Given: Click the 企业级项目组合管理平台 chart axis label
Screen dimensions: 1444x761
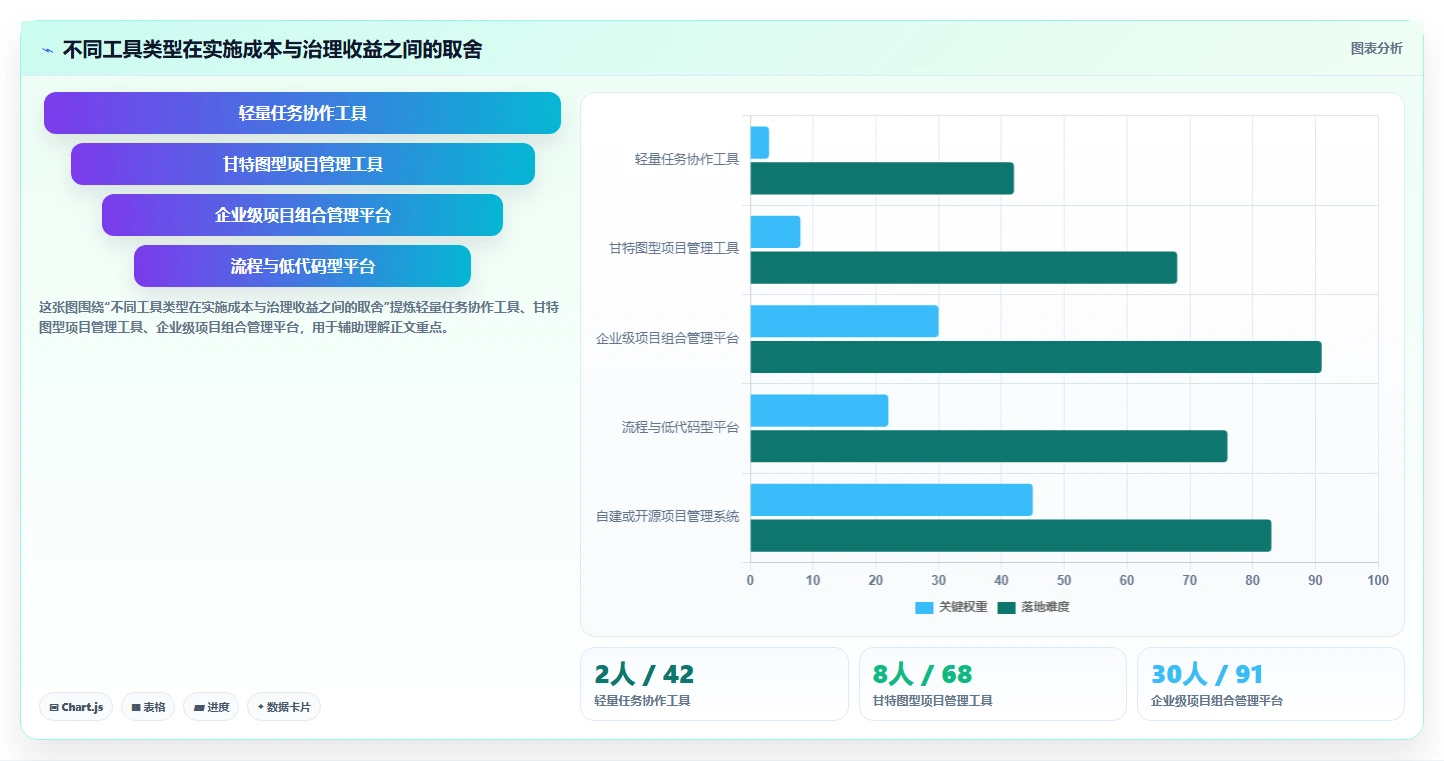Looking at the screenshot, I should (x=668, y=338).
